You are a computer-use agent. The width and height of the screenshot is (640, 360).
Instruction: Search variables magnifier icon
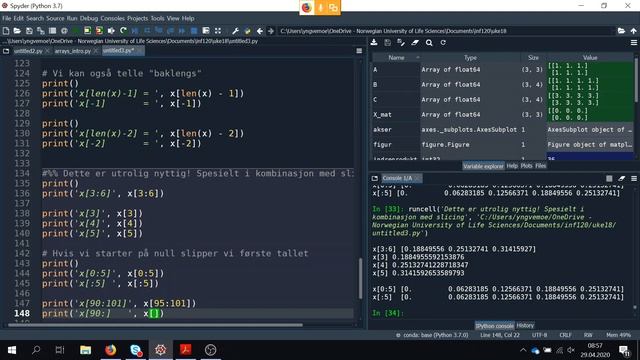coord(429,42)
